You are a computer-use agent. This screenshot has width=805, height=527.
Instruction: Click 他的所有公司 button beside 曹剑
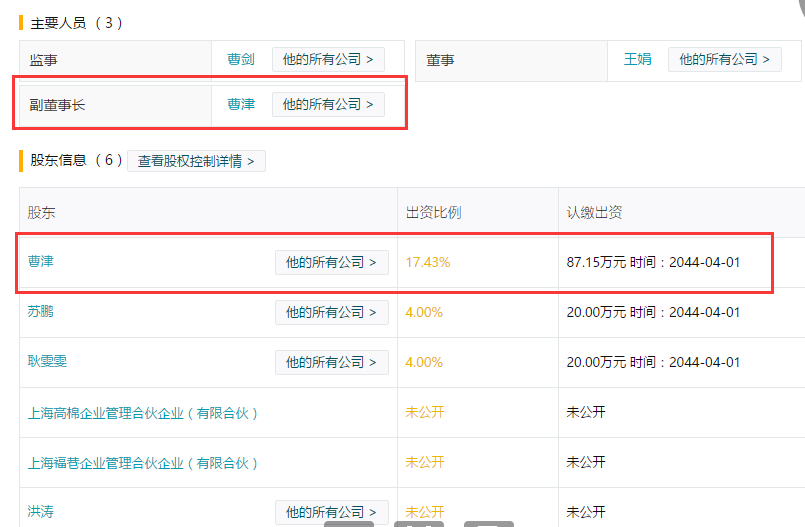click(328, 60)
